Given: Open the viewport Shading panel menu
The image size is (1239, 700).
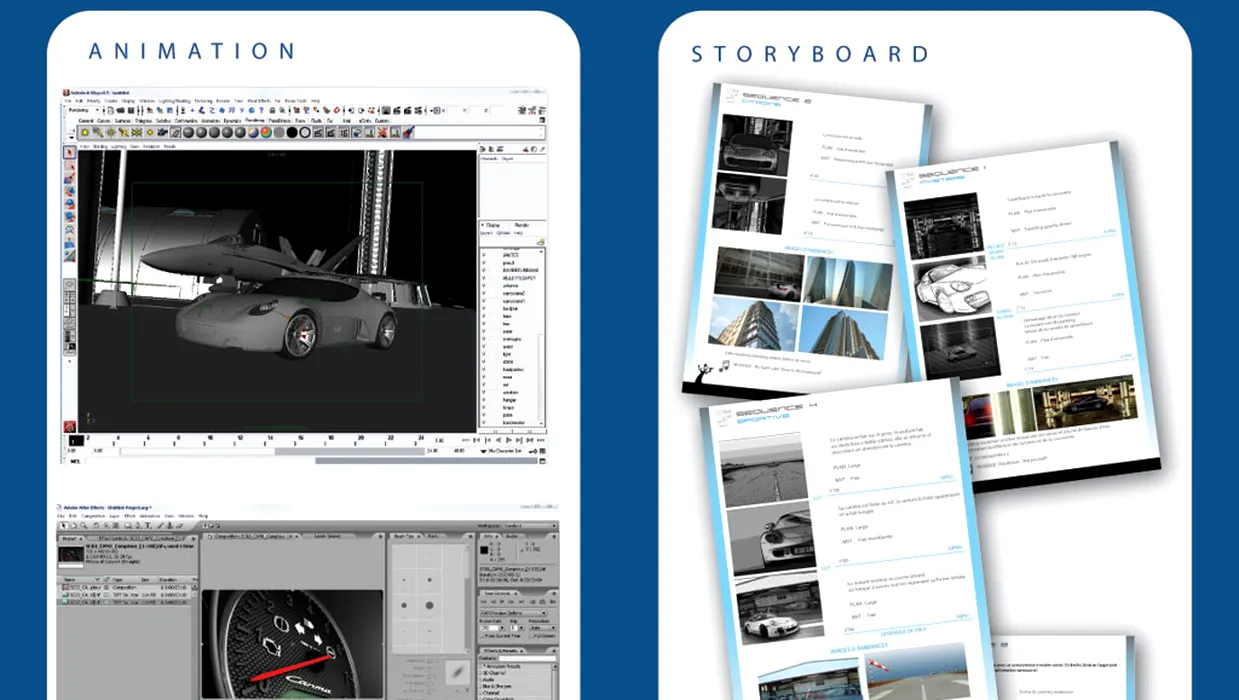Looking at the screenshot, I should (100, 146).
